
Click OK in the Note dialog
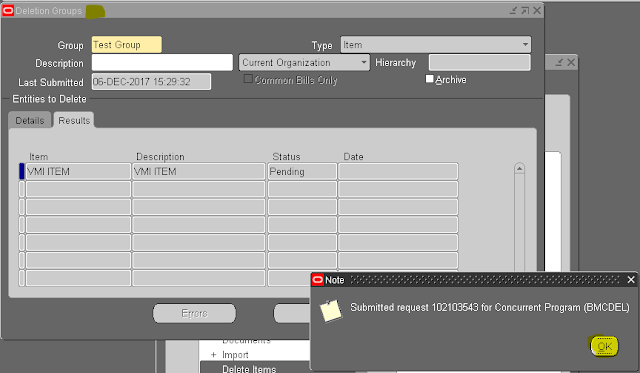pos(604,346)
